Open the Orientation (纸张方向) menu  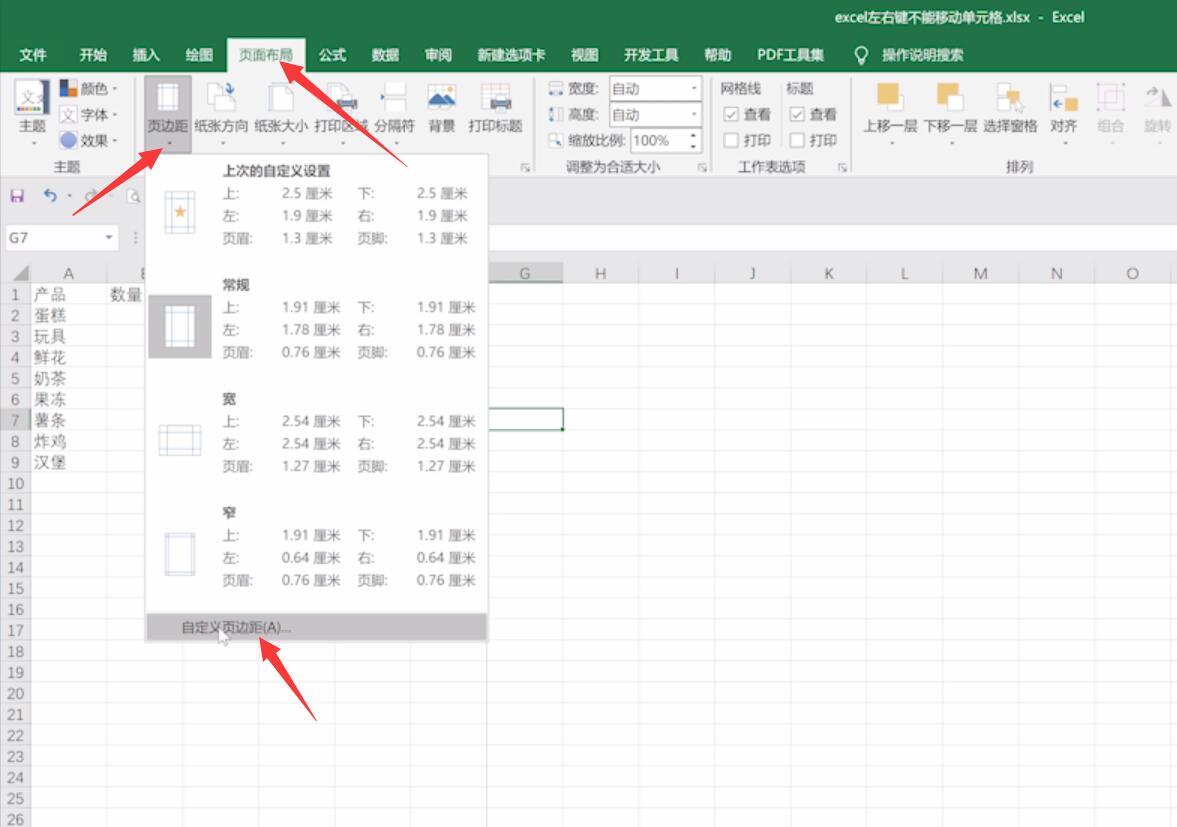point(221,111)
